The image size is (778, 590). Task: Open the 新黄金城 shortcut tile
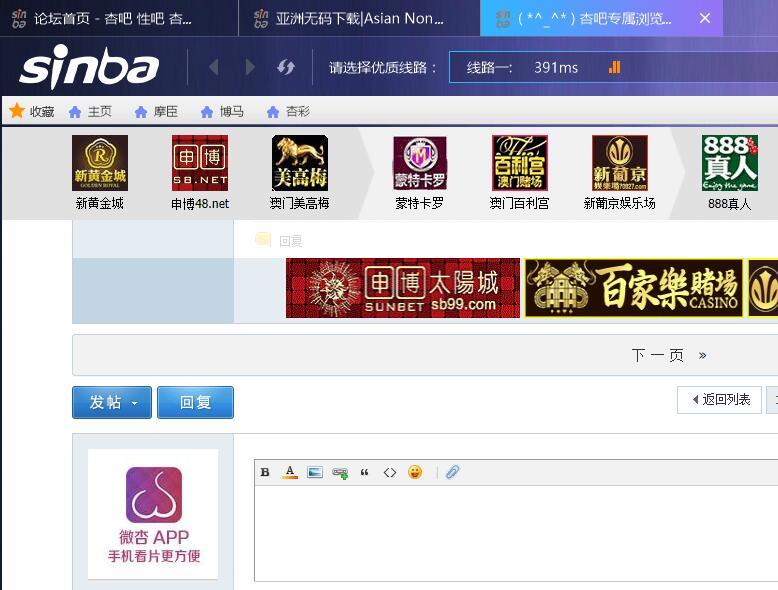click(100, 172)
